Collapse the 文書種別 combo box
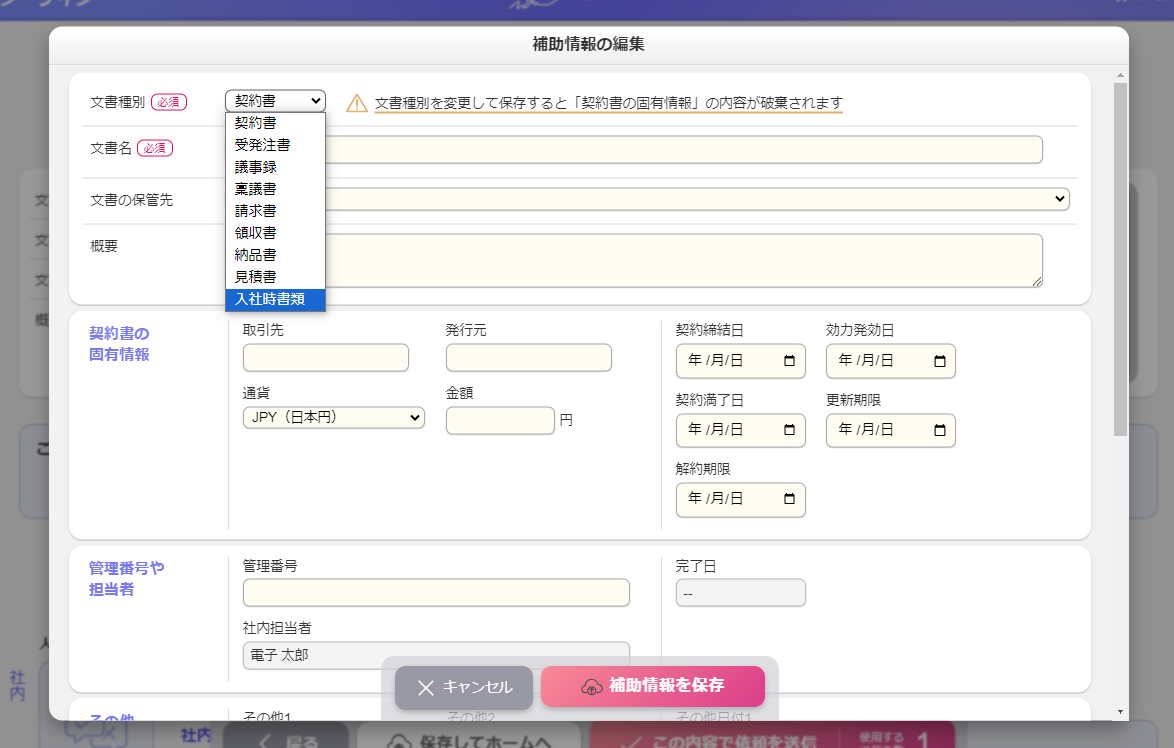 click(x=275, y=101)
